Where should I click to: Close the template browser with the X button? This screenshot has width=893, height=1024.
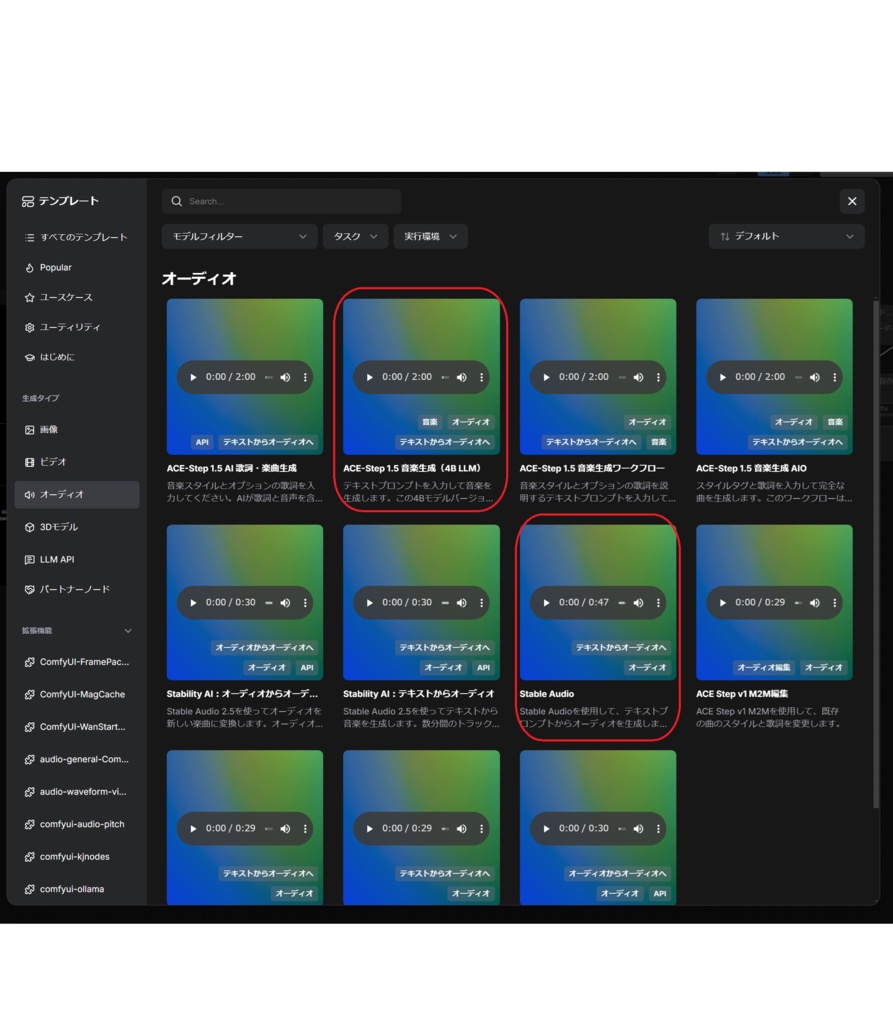(852, 201)
